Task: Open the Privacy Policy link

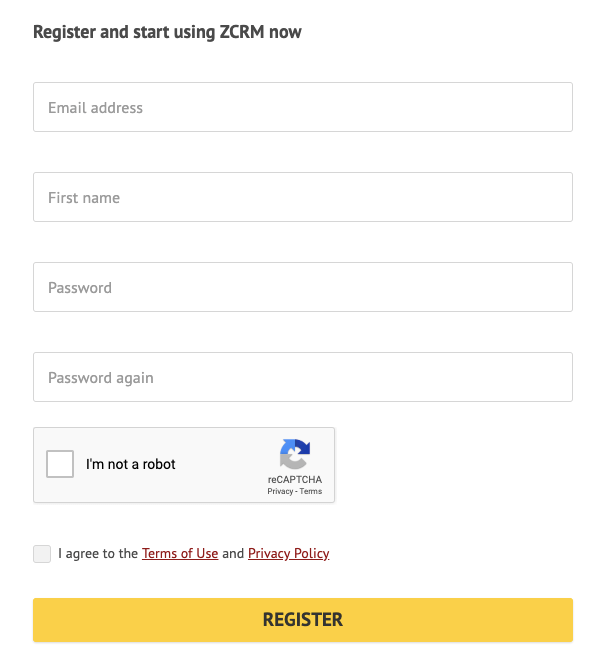Action: pos(289,554)
